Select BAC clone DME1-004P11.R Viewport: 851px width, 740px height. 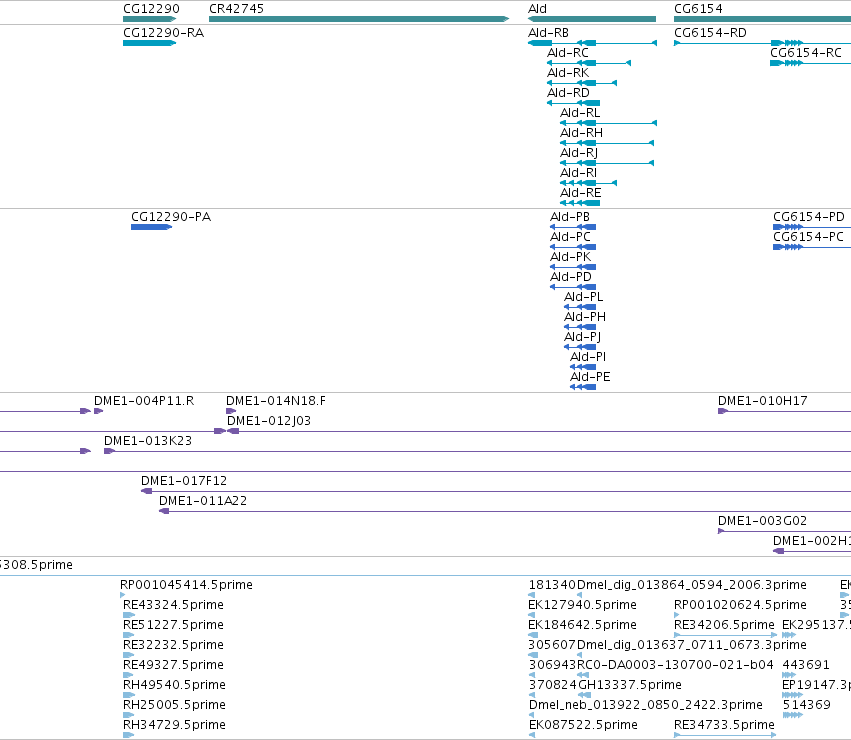(x=144, y=401)
